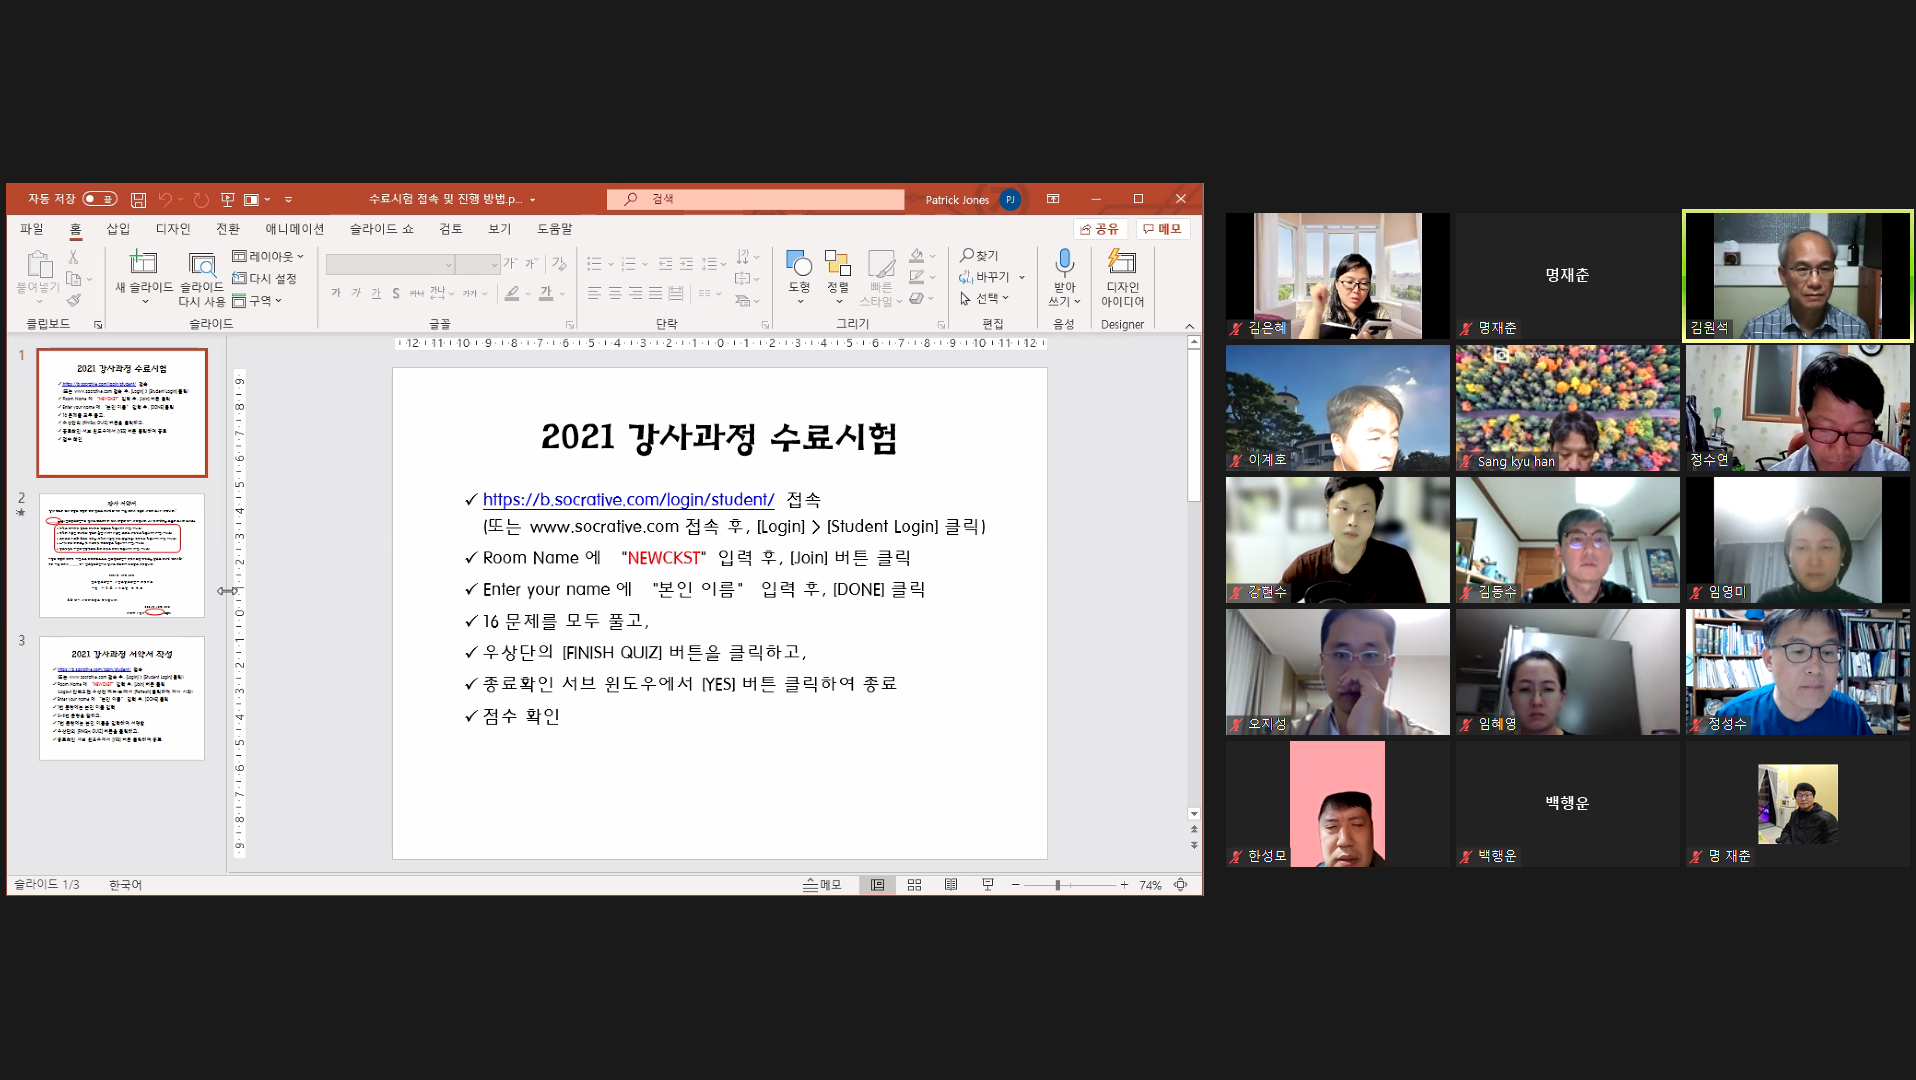Screen dimensions: 1916x1080
Task: Open the Slide Show (슬라이드 쇼) tab
Action: pos(381,229)
